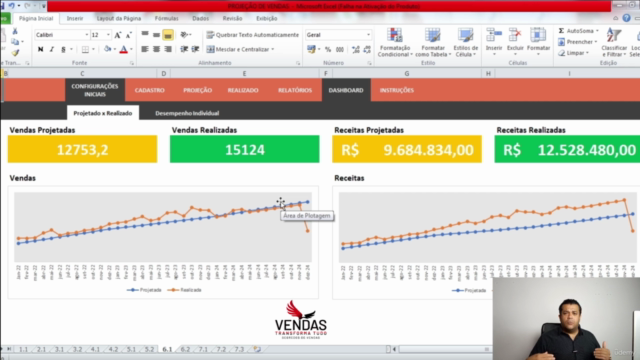Open Limpar dropdown
Viewport: 640px width, 360px height.
pos(573,53)
